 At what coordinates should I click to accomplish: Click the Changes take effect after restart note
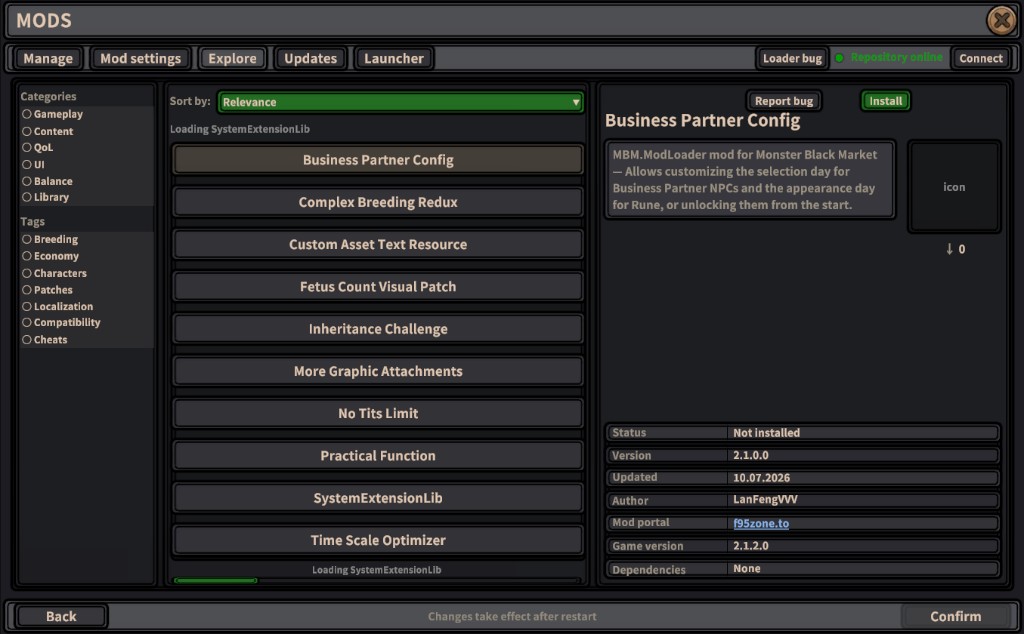click(512, 616)
